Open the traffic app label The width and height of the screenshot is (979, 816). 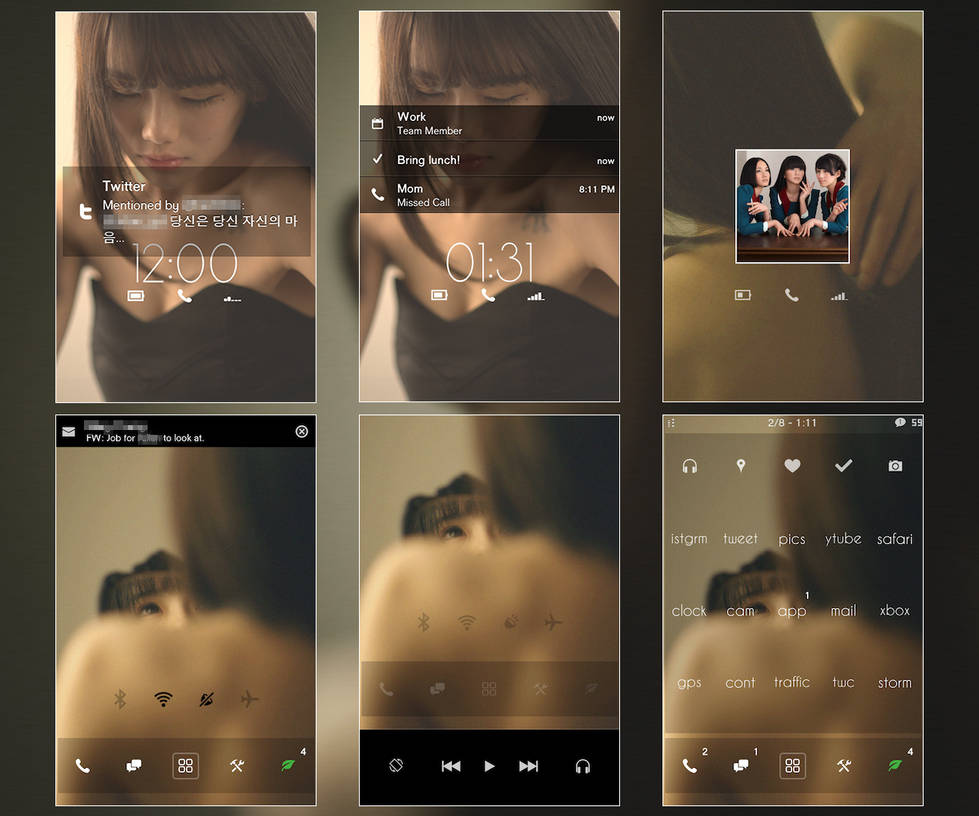point(792,682)
